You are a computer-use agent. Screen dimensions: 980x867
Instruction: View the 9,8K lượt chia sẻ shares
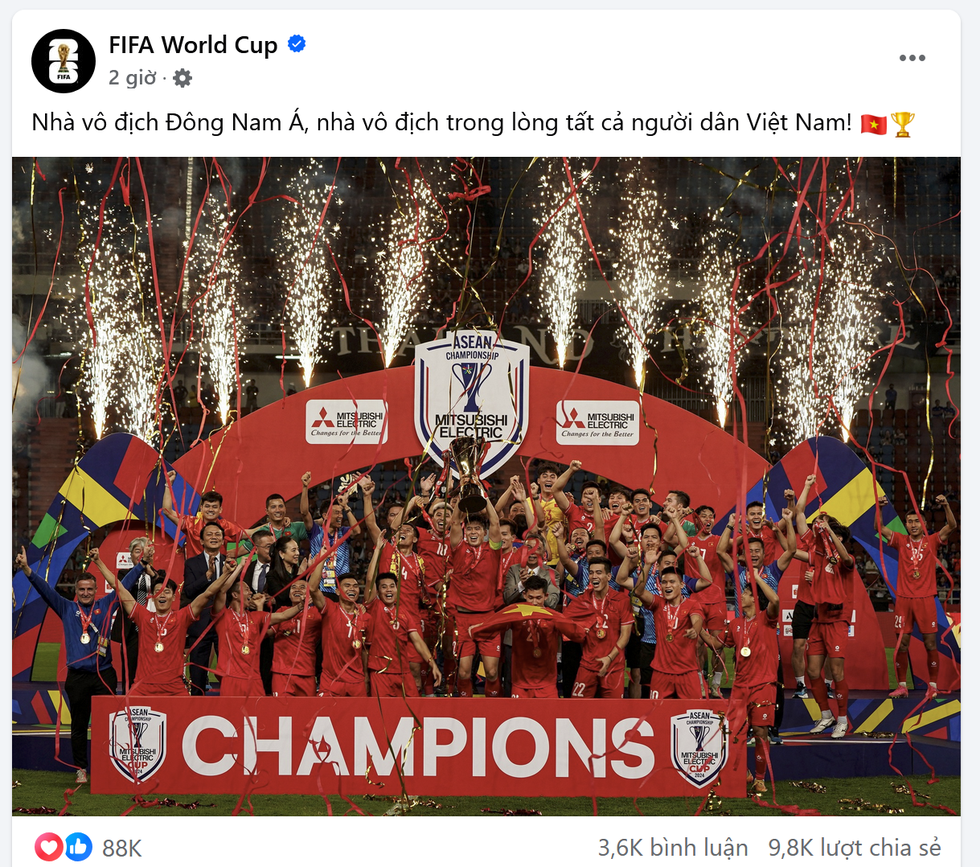point(854,848)
